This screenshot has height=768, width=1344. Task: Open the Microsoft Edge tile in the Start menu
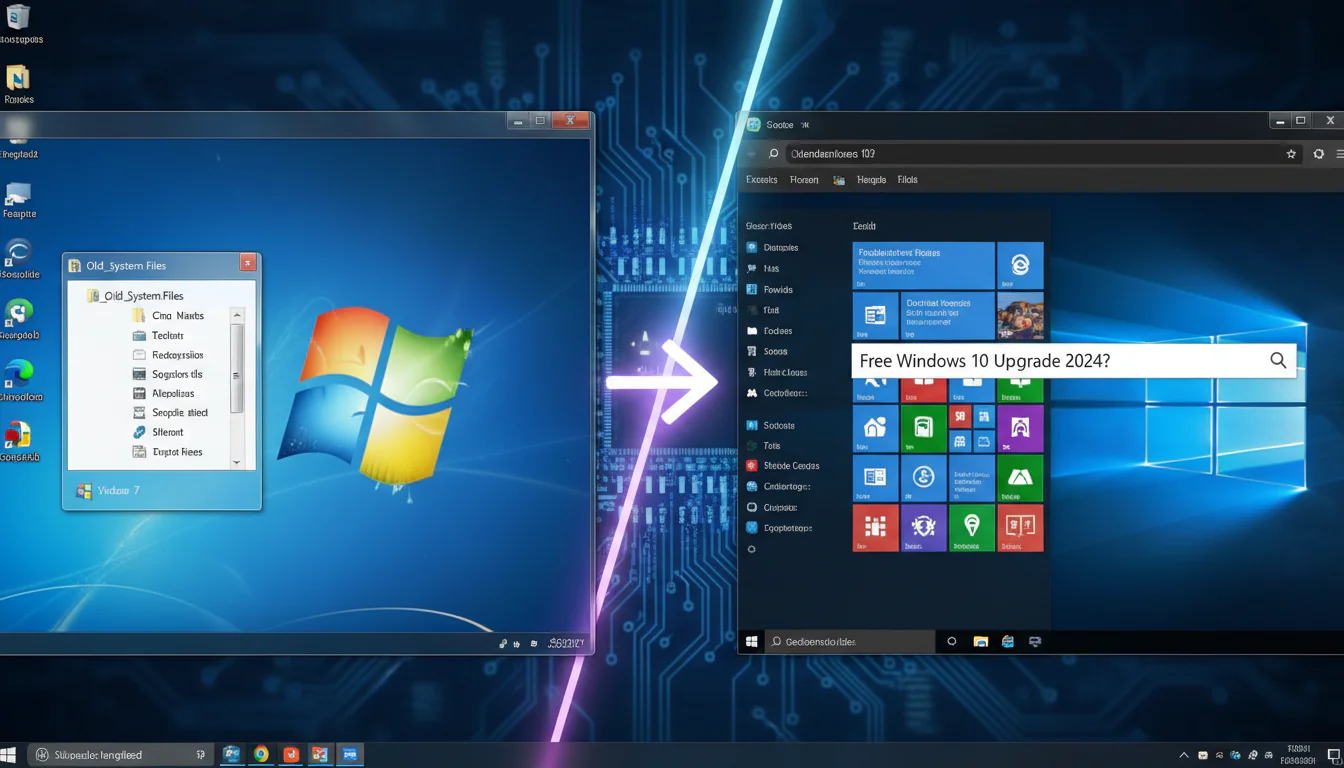tap(1021, 265)
